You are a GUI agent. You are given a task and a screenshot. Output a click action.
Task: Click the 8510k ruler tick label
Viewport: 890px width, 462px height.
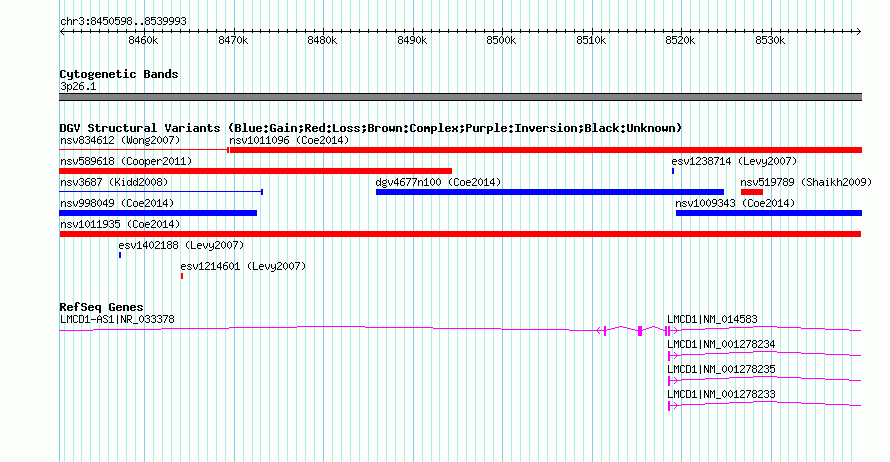click(591, 41)
